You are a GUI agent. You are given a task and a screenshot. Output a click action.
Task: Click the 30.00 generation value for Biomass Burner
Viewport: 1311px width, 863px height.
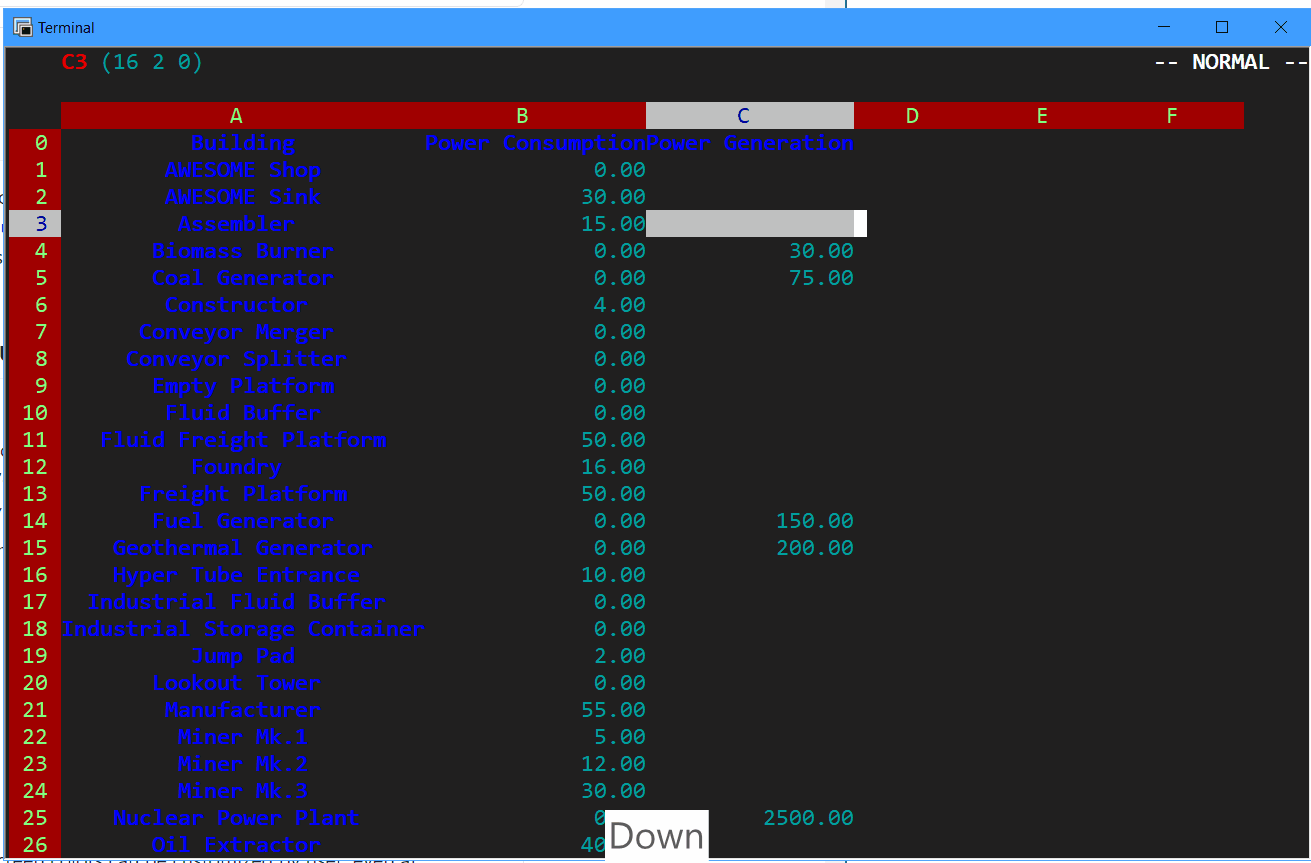click(821, 251)
